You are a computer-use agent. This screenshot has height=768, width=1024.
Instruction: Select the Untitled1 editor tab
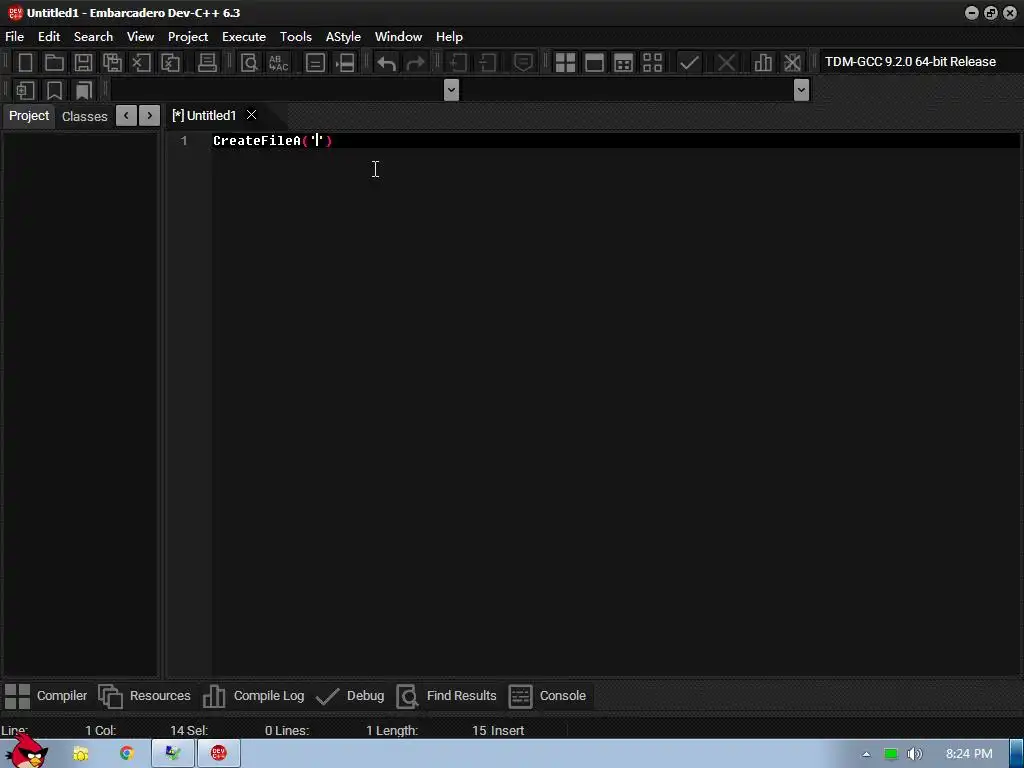click(204, 116)
